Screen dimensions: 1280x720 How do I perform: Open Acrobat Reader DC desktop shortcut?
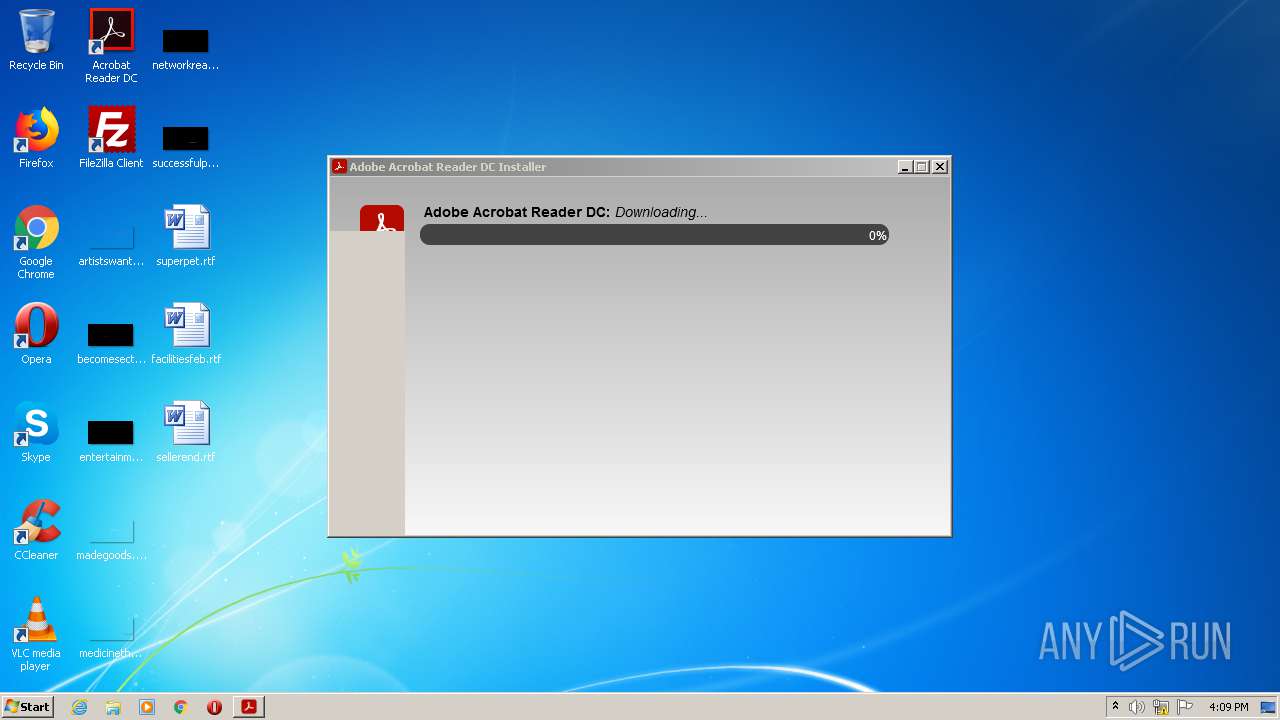click(x=111, y=45)
